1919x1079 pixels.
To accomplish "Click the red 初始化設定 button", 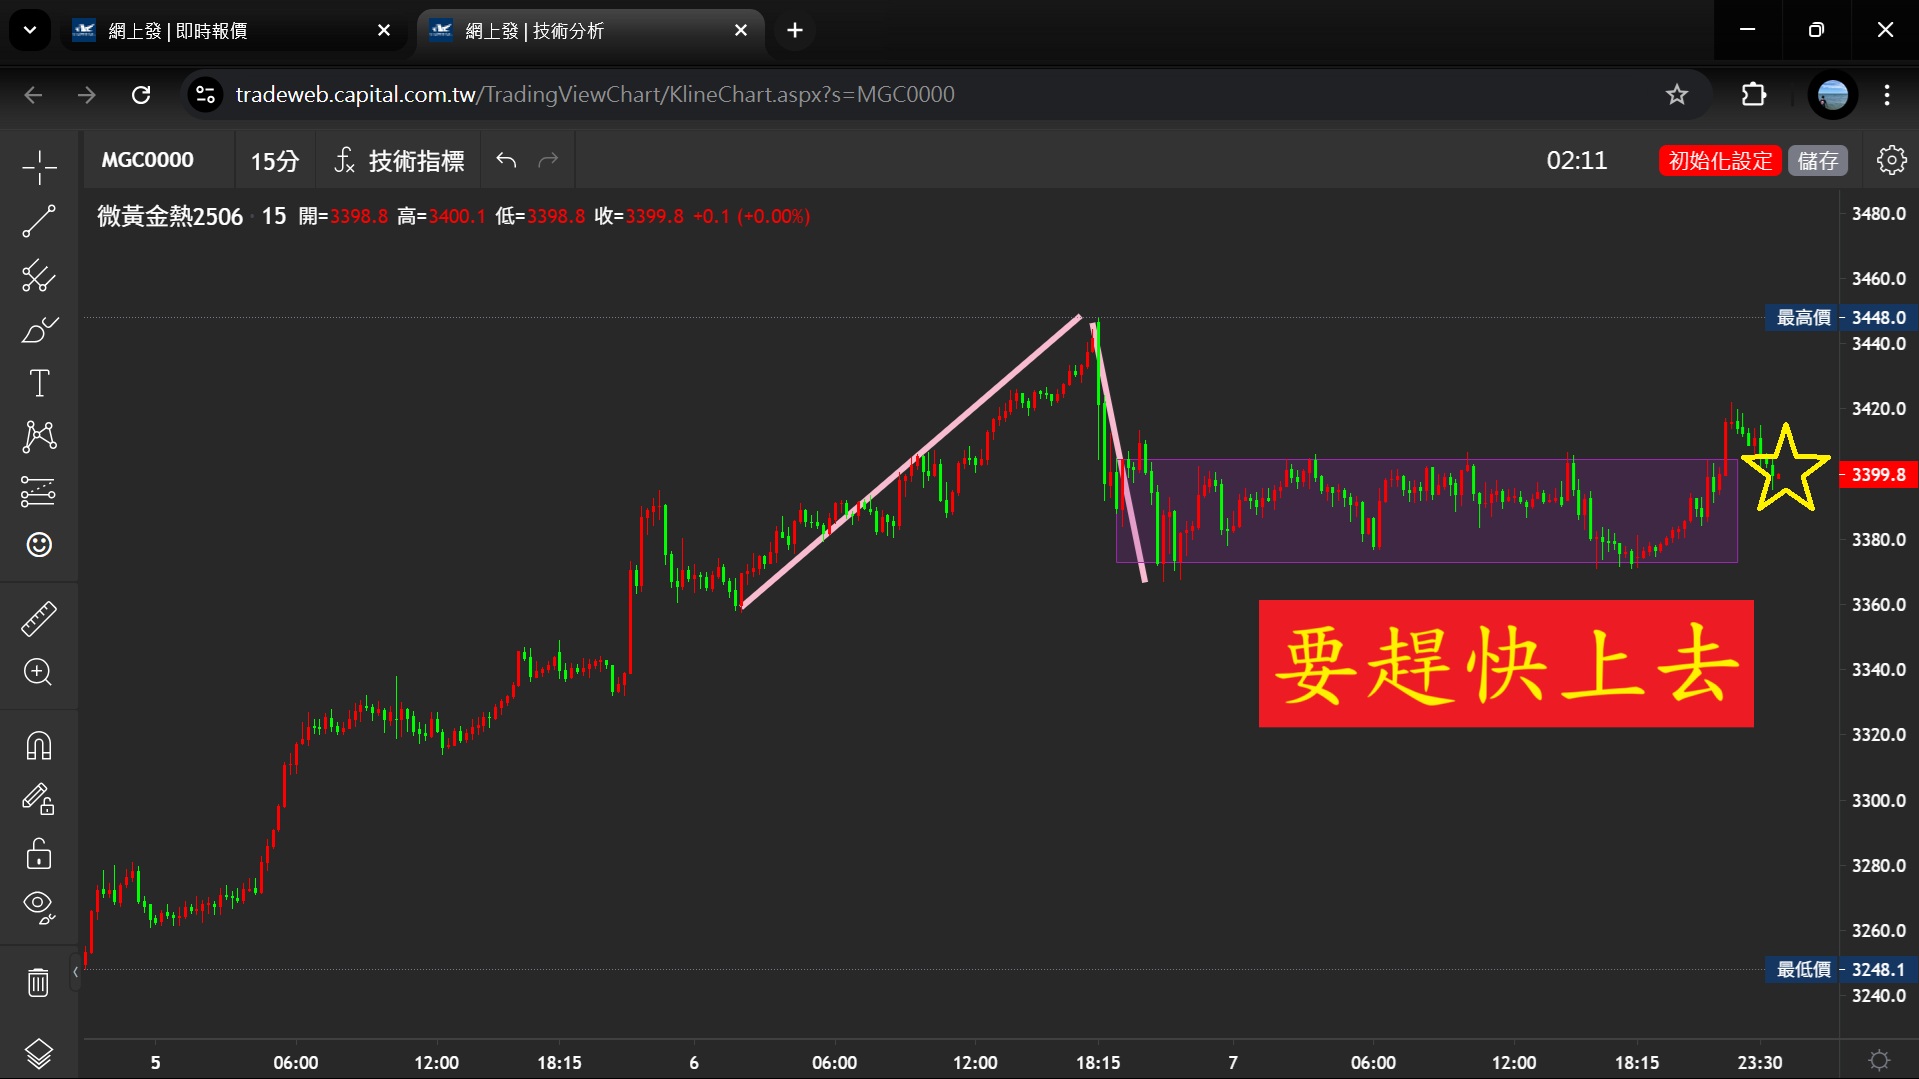I will point(1720,160).
